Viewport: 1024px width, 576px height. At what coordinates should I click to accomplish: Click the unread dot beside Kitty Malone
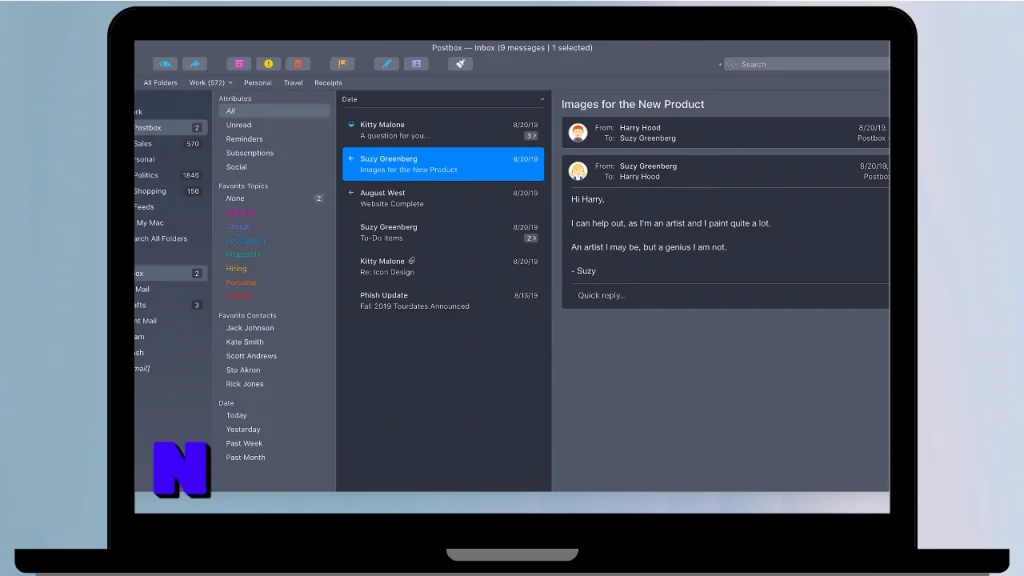click(x=351, y=124)
